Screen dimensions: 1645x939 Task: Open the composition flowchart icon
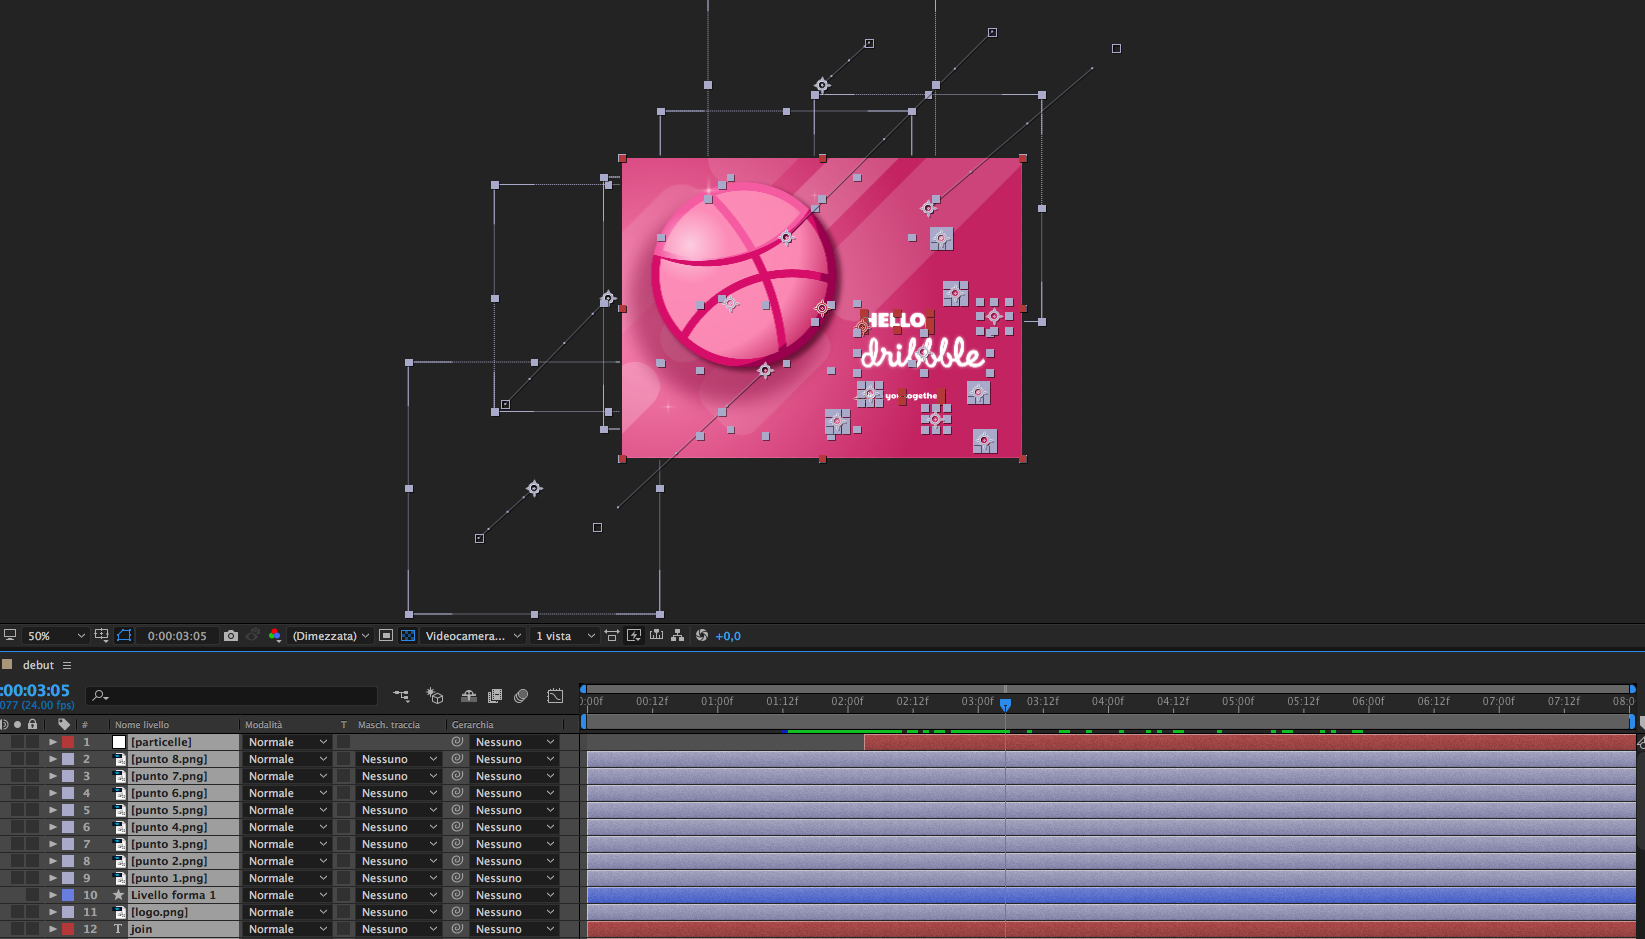click(678, 636)
